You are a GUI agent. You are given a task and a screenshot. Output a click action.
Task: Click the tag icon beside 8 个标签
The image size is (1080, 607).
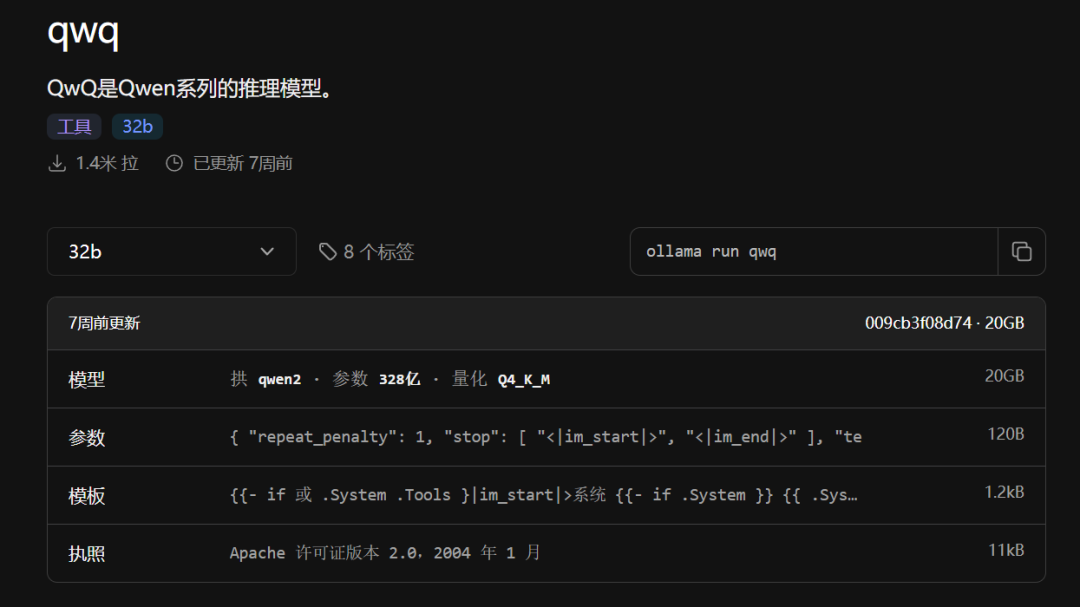(x=329, y=251)
